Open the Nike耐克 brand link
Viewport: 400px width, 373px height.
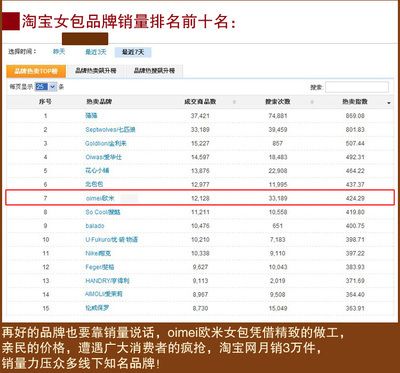pos(98,253)
